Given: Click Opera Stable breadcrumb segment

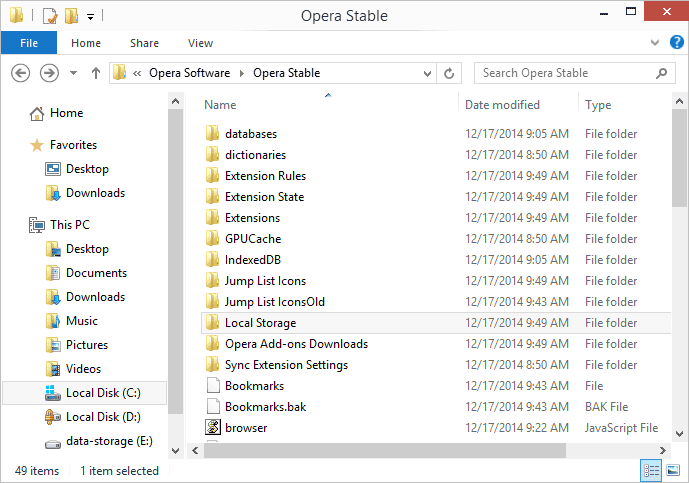Looking at the screenshot, I should [x=286, y=73].
